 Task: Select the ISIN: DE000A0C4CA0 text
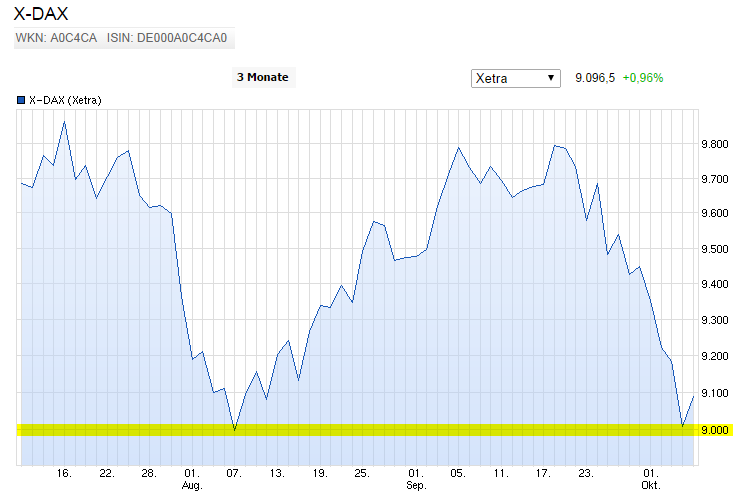click(167, 38)
